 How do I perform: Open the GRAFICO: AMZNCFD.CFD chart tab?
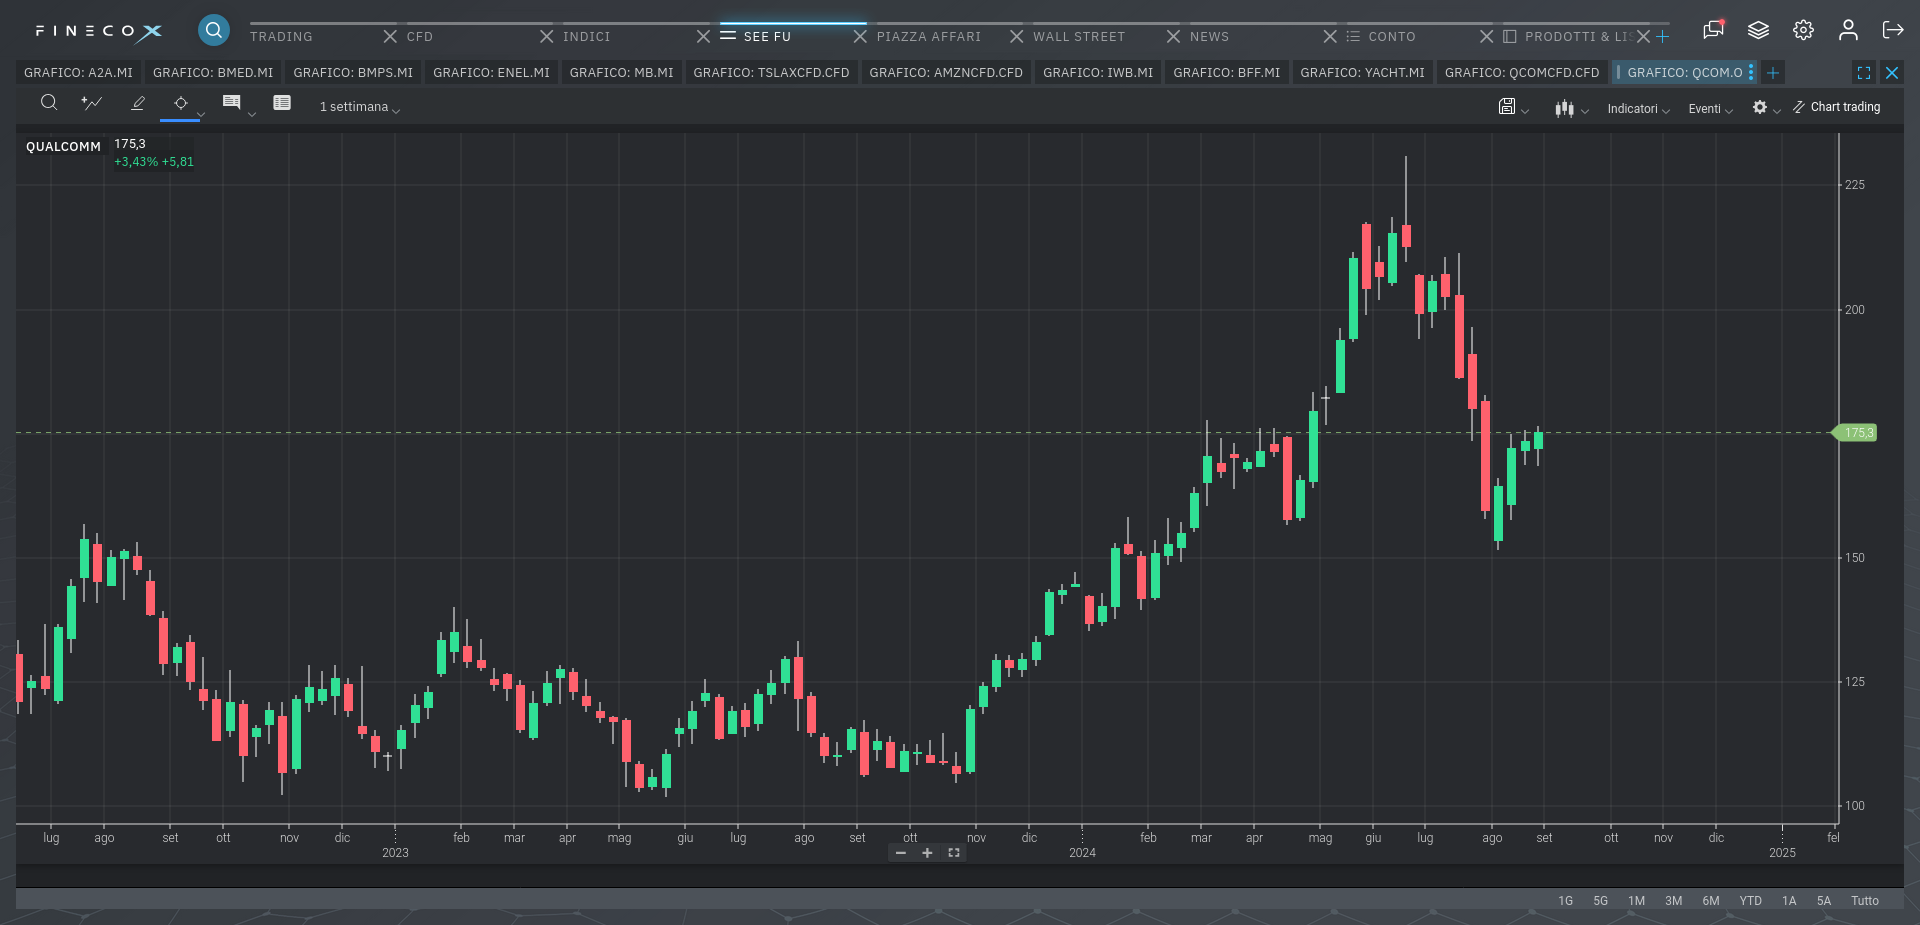(x=946, y=73)
